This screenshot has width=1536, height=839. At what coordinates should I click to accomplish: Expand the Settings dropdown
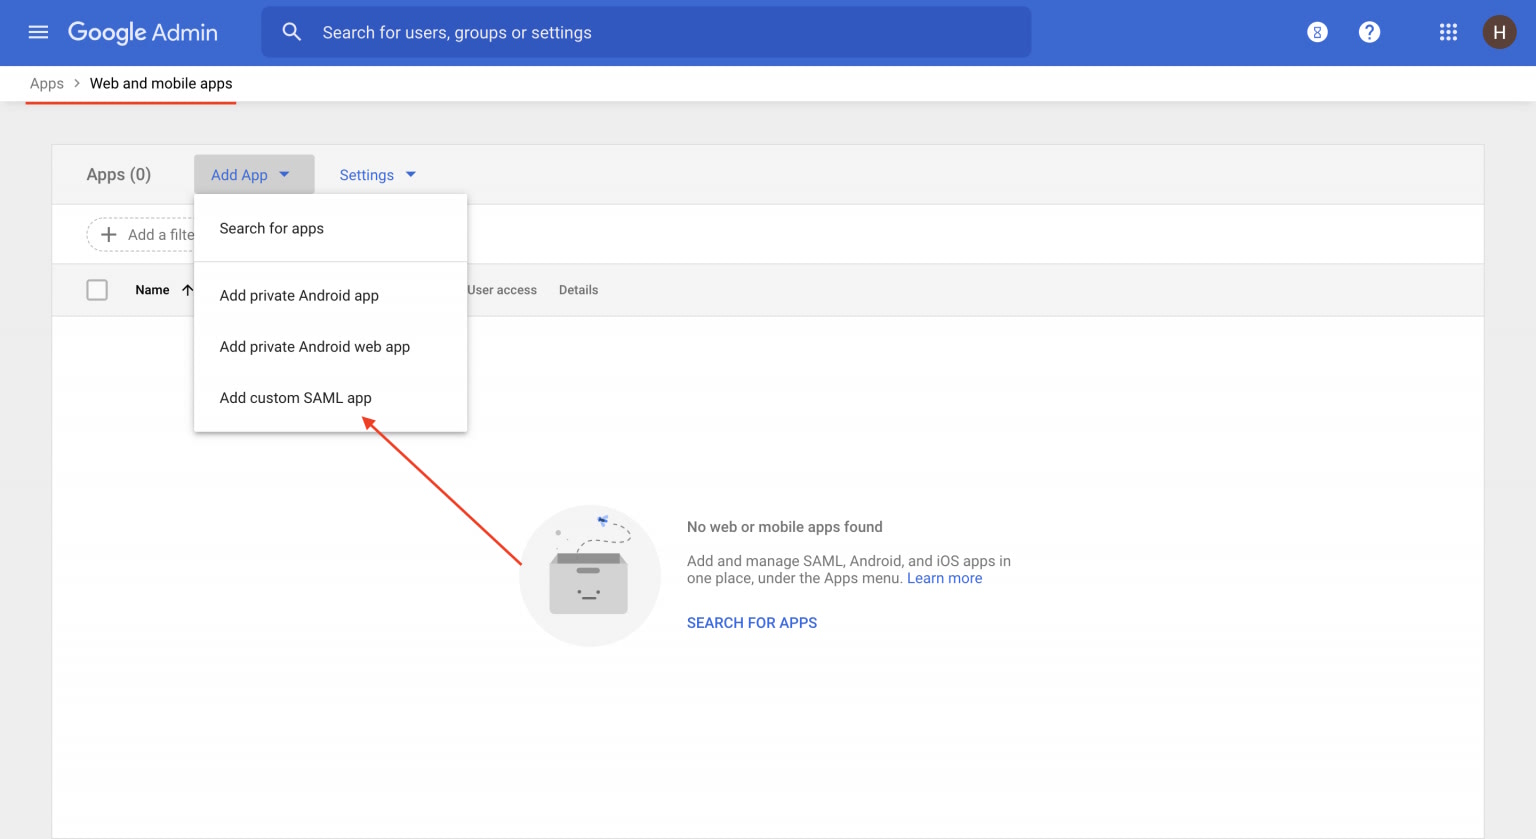point(377,175)
